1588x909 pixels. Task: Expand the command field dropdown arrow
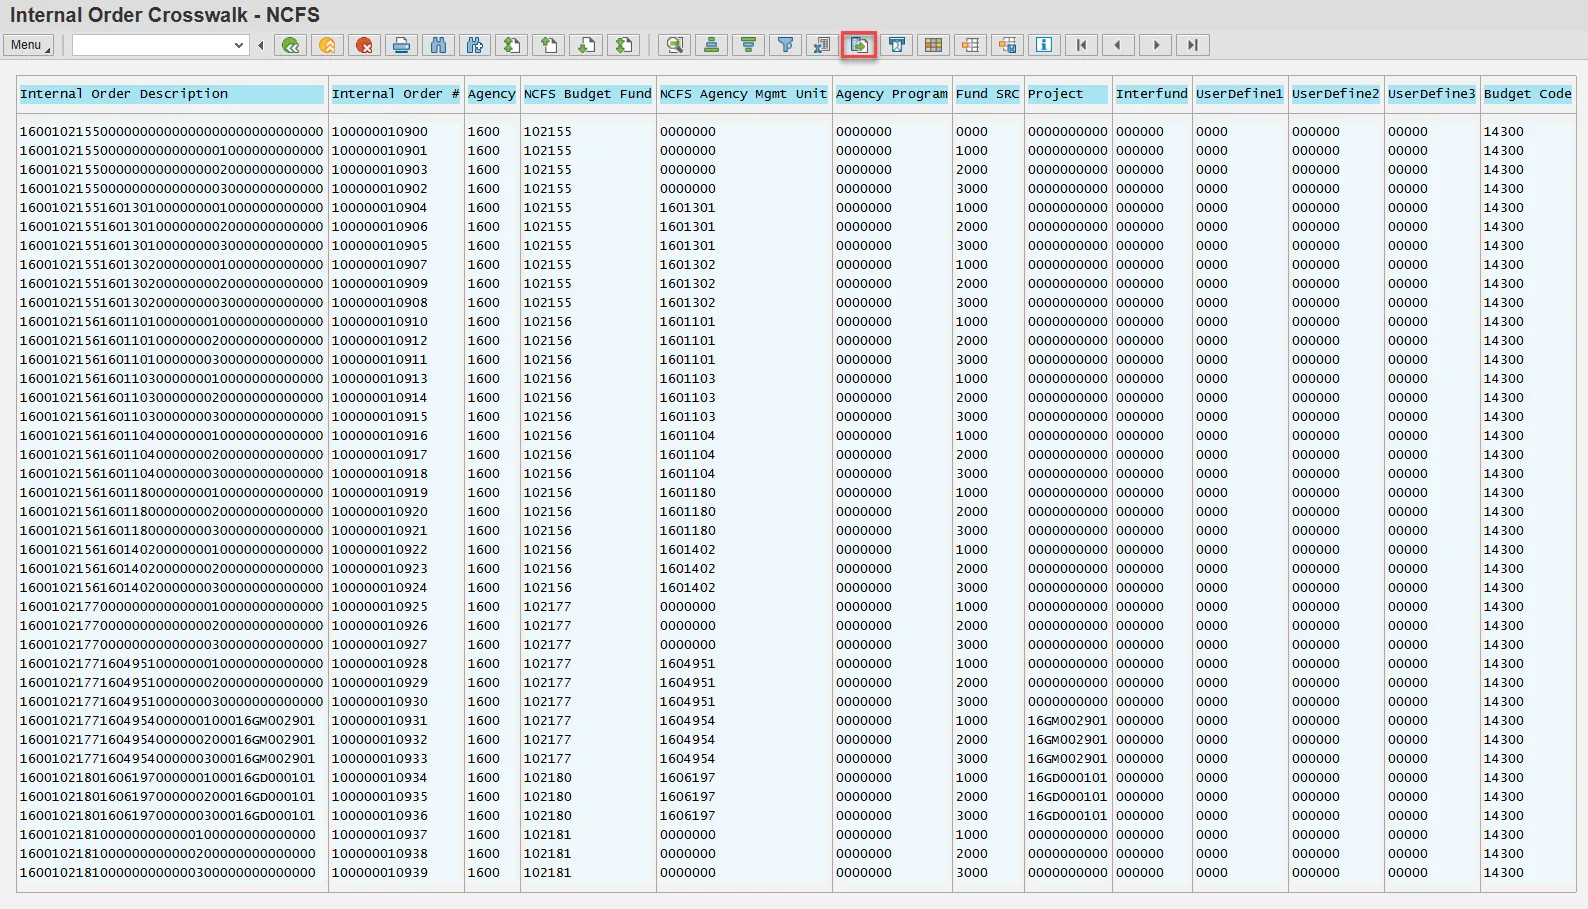click(x=239, y=45)
